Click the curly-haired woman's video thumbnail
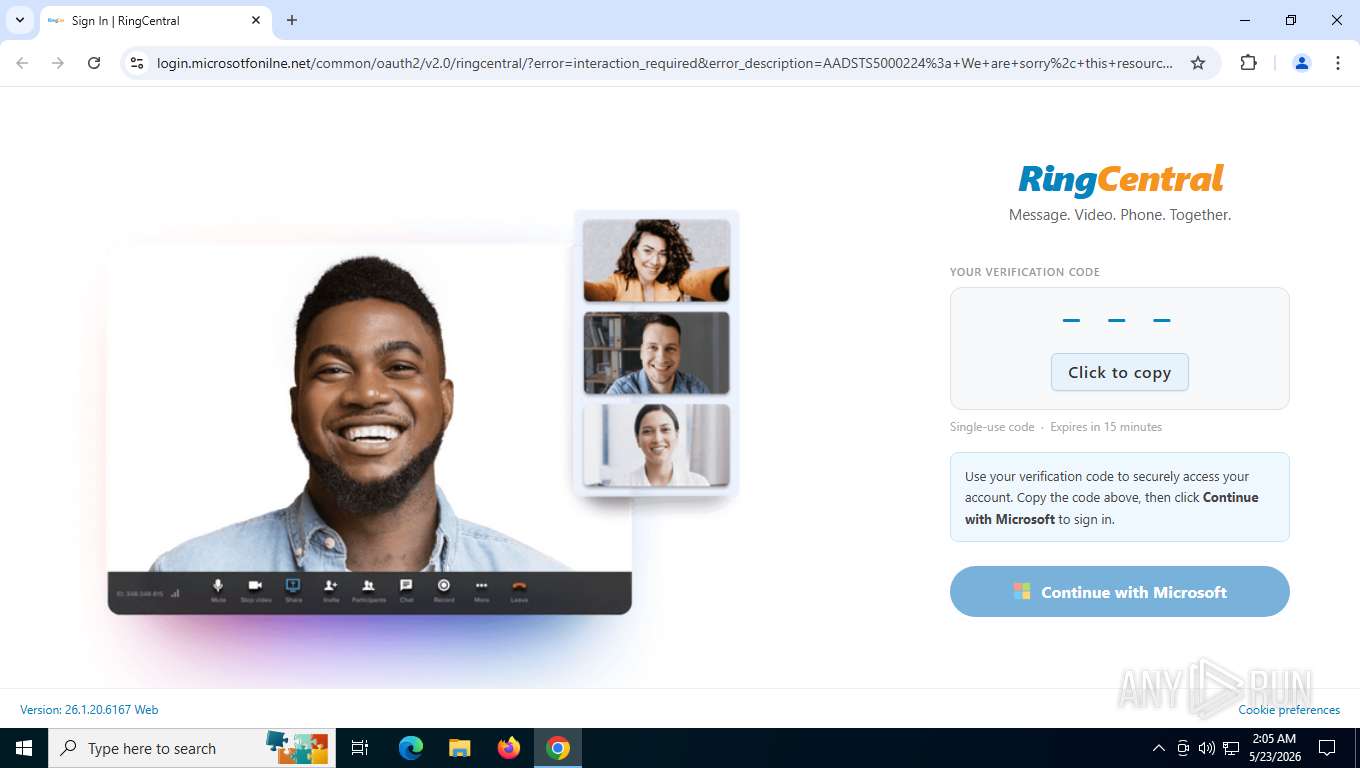Screen dimensions: 1360x768 (x=656, y=261)
